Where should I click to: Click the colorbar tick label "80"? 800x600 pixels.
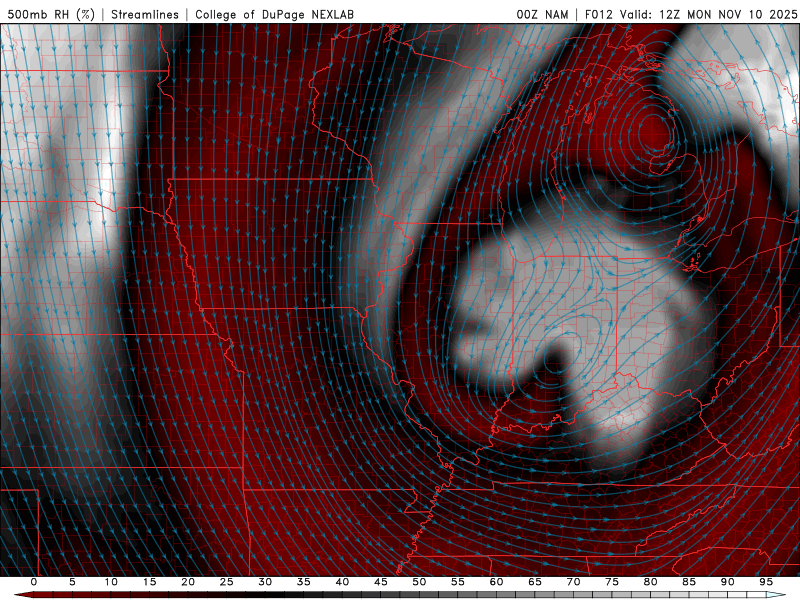tap(651, 582)
